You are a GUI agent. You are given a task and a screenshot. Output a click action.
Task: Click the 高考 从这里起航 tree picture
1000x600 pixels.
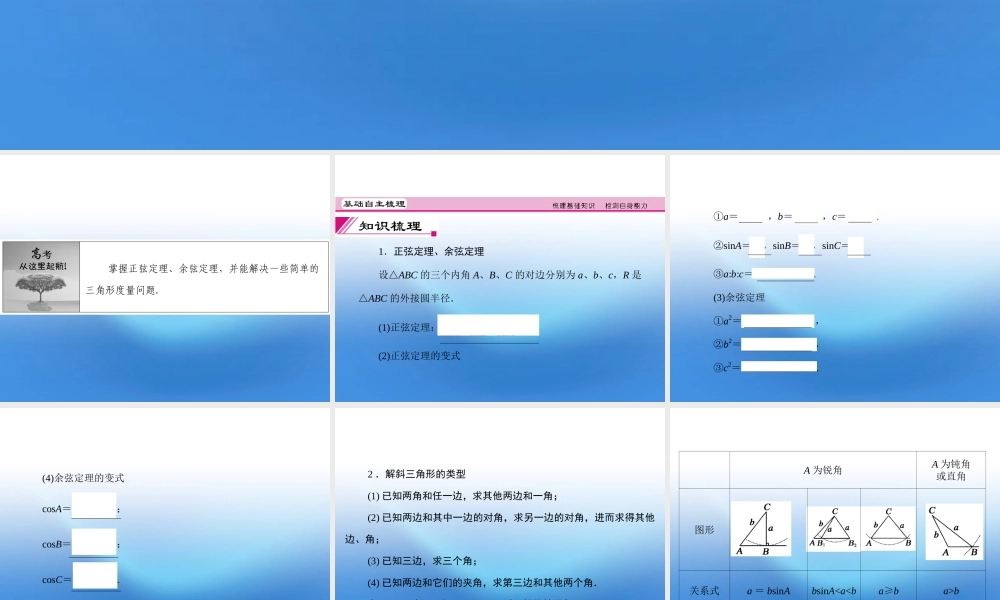(x=41, y=277)
